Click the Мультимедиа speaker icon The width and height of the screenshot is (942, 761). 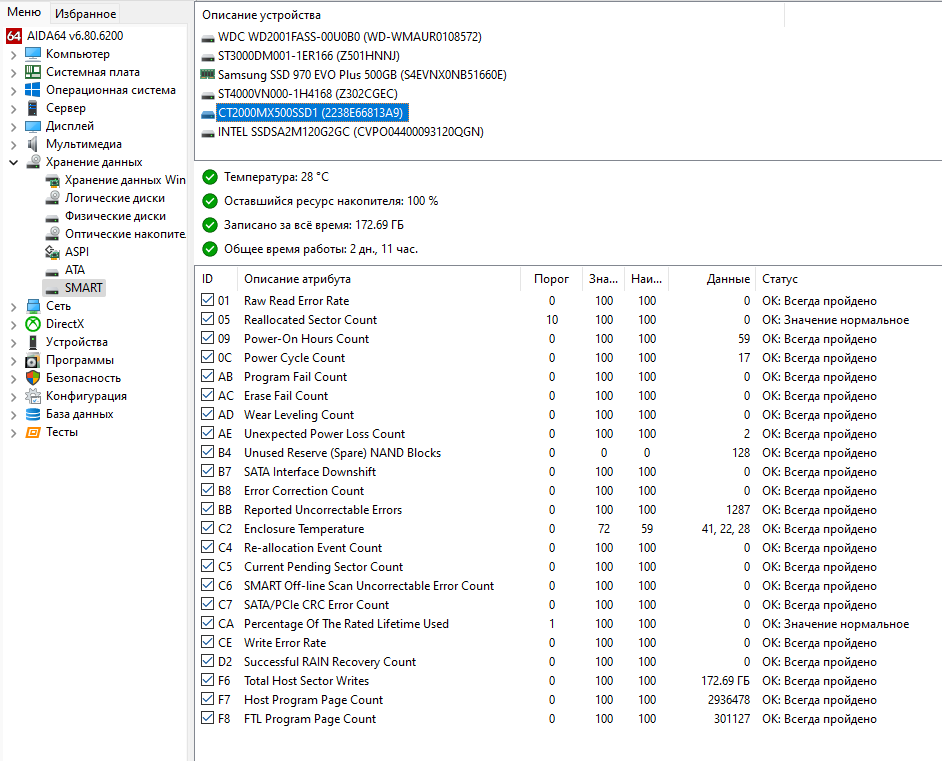[x=33, y=144]
